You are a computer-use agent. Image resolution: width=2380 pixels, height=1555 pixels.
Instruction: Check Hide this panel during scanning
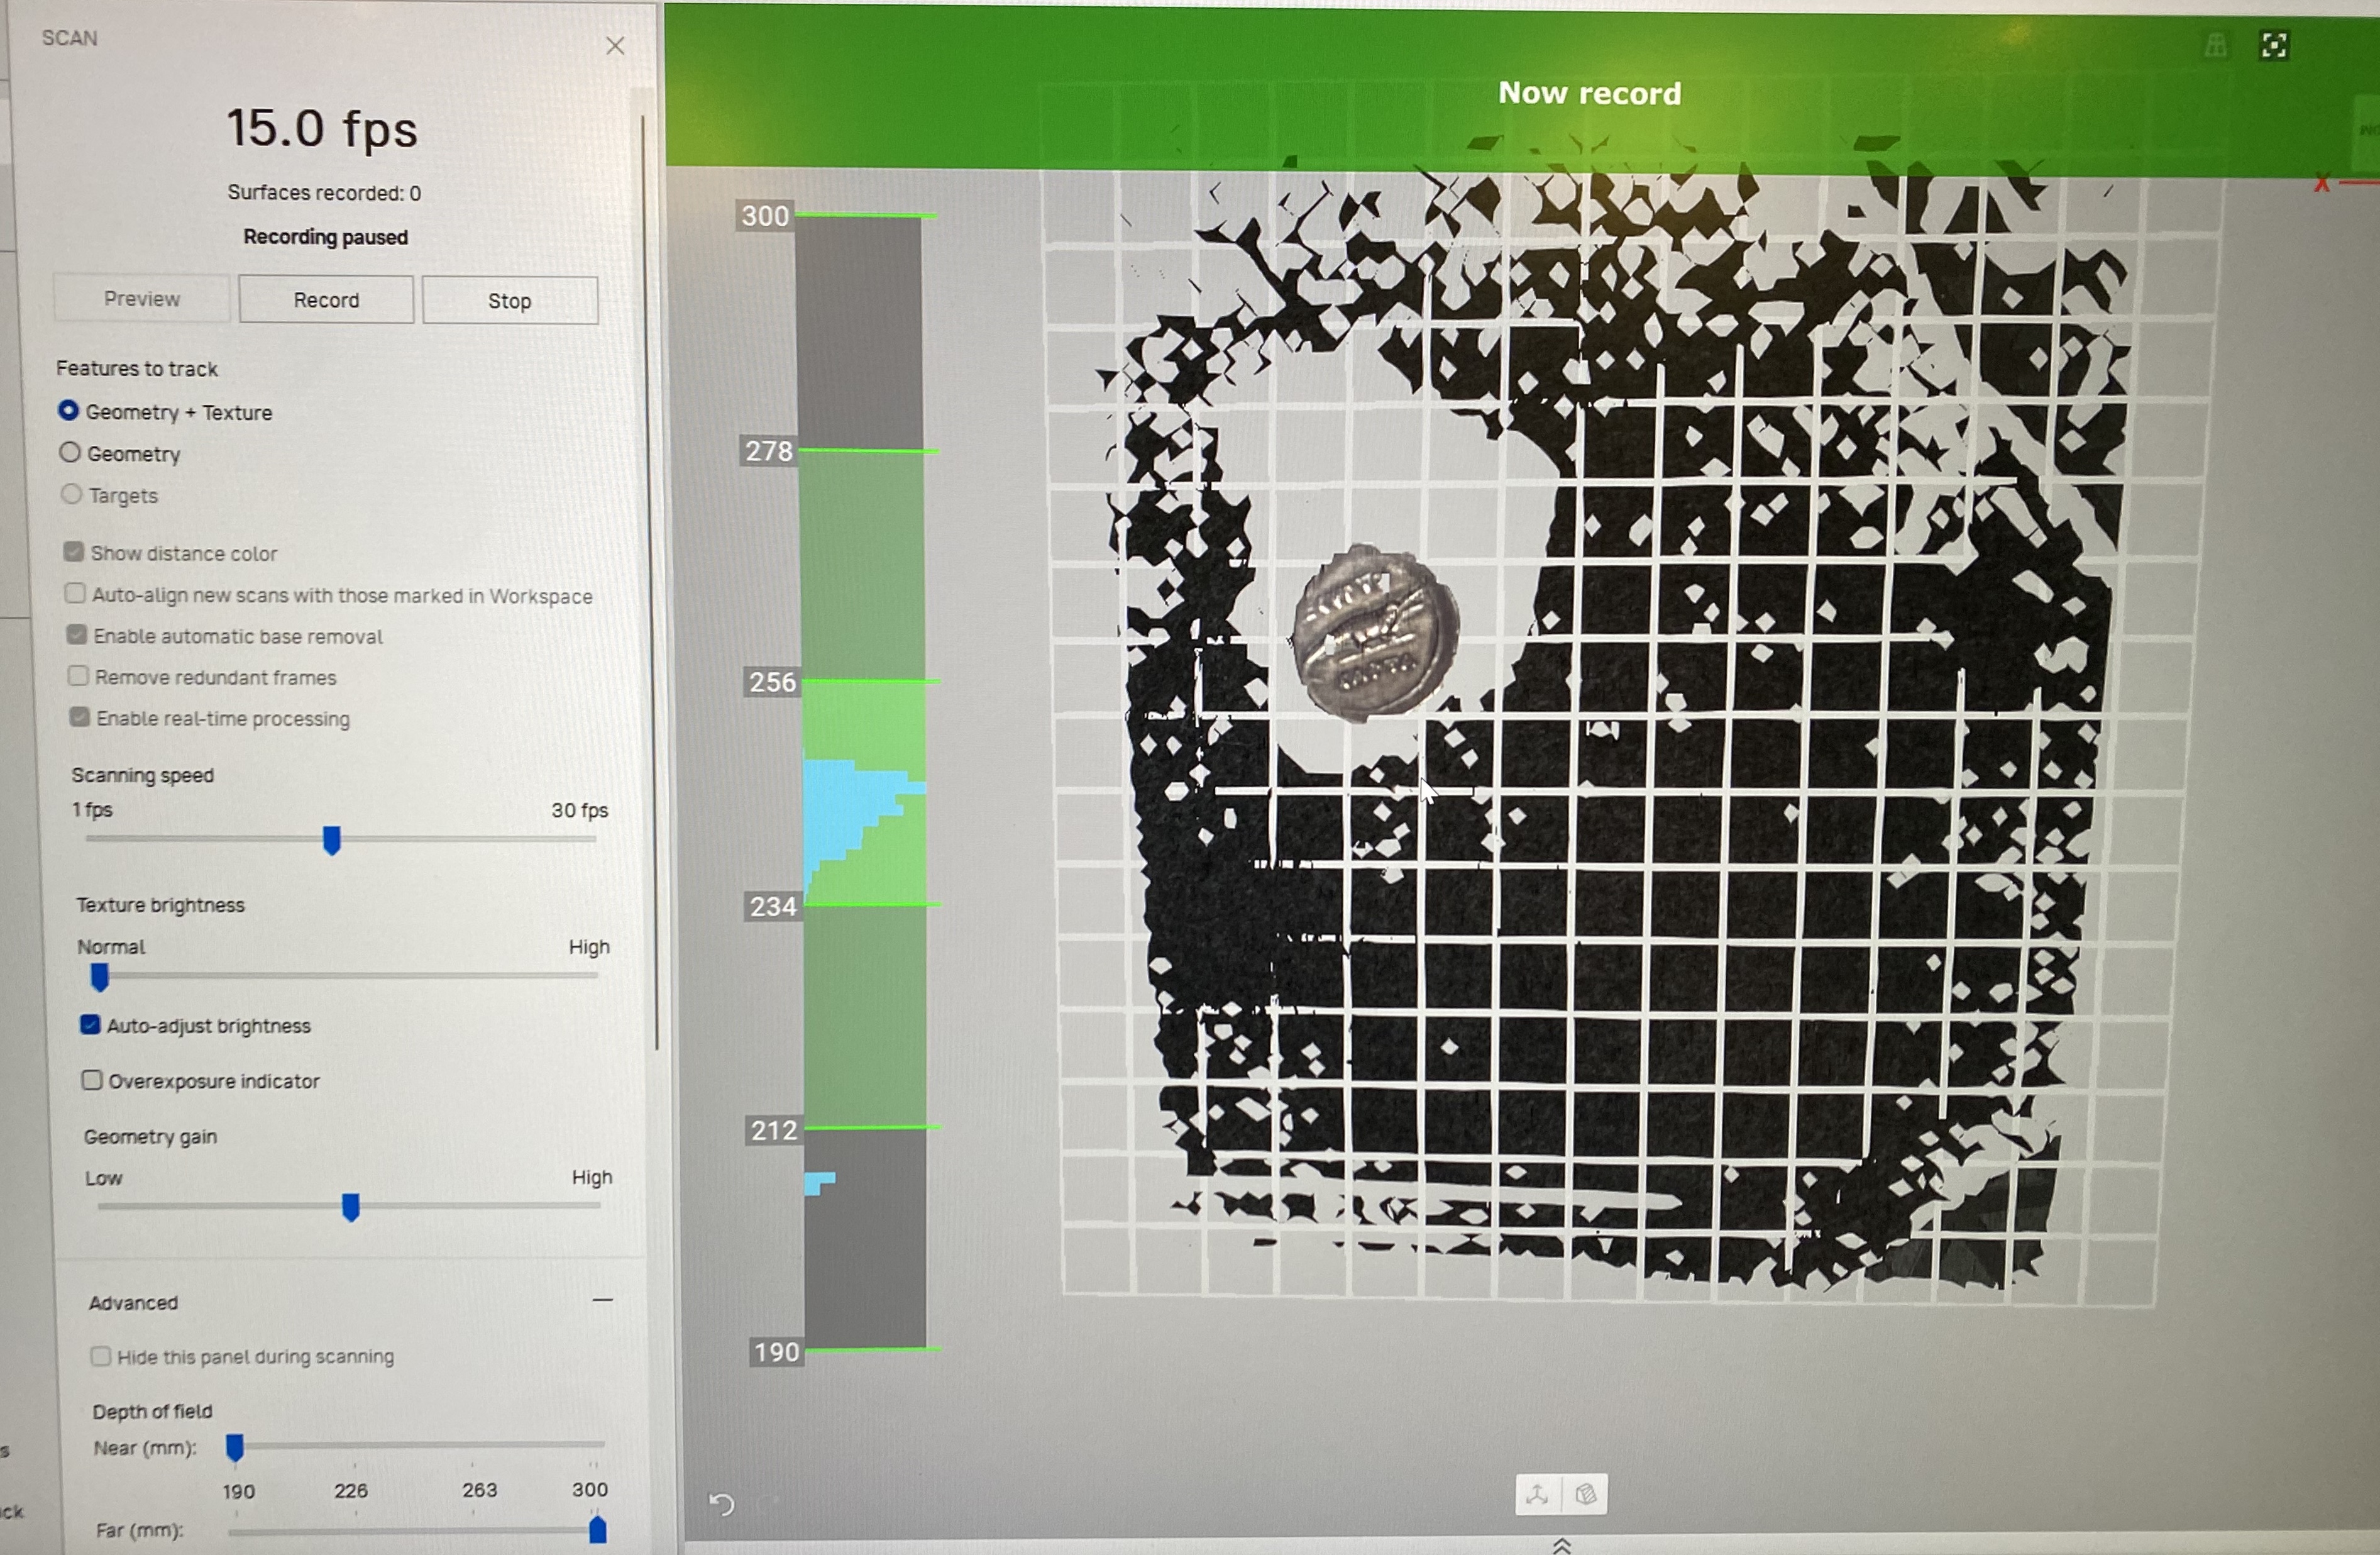[x=100, y=1356]
